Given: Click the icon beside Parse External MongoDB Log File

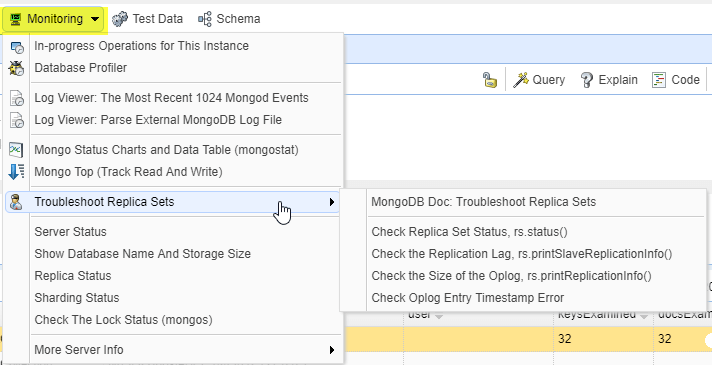Looking at the screenshot, I should tap(17, 120).
